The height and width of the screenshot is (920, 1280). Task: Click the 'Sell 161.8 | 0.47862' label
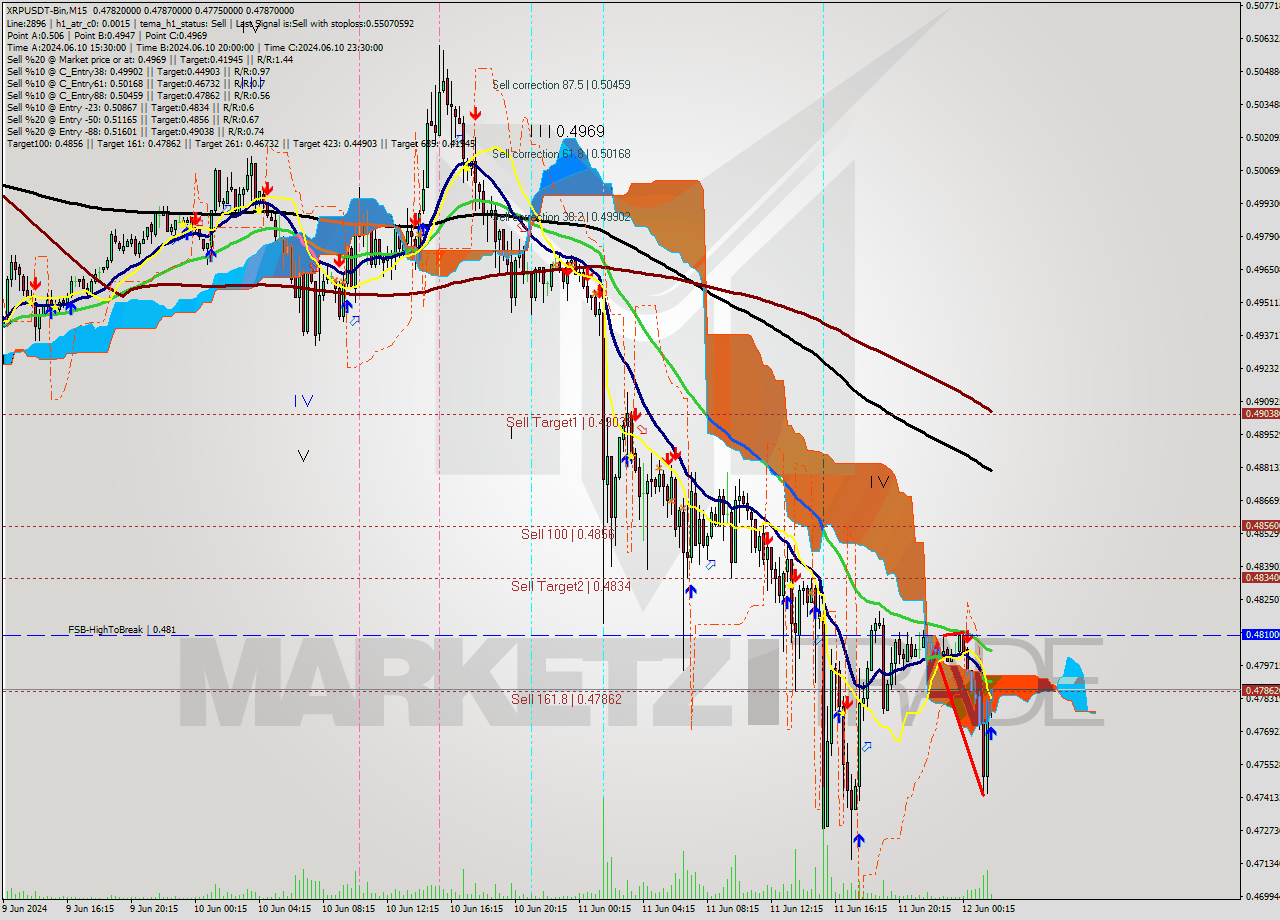click(x=566, y=699)
